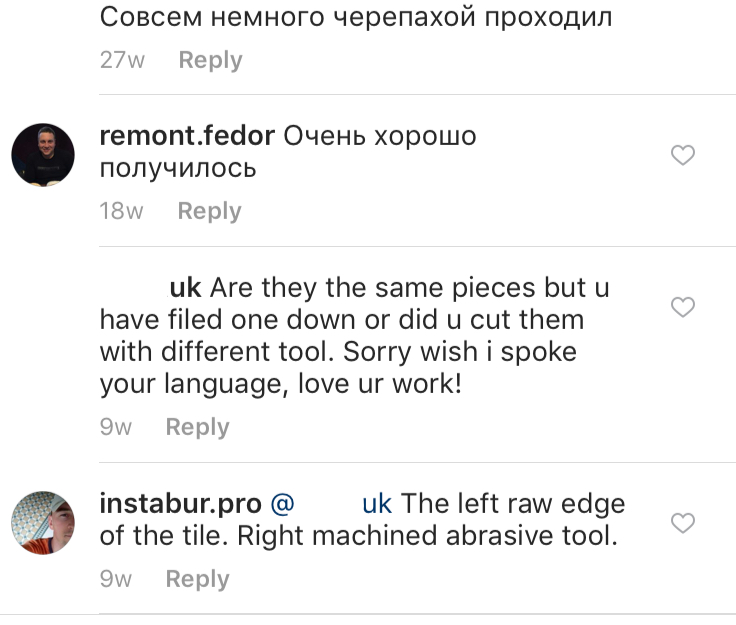This screenshot has width=736, height=625.
Task: Tap the 'Sorry wish i spoke your language' text
Action: click(x=338, y=368)
